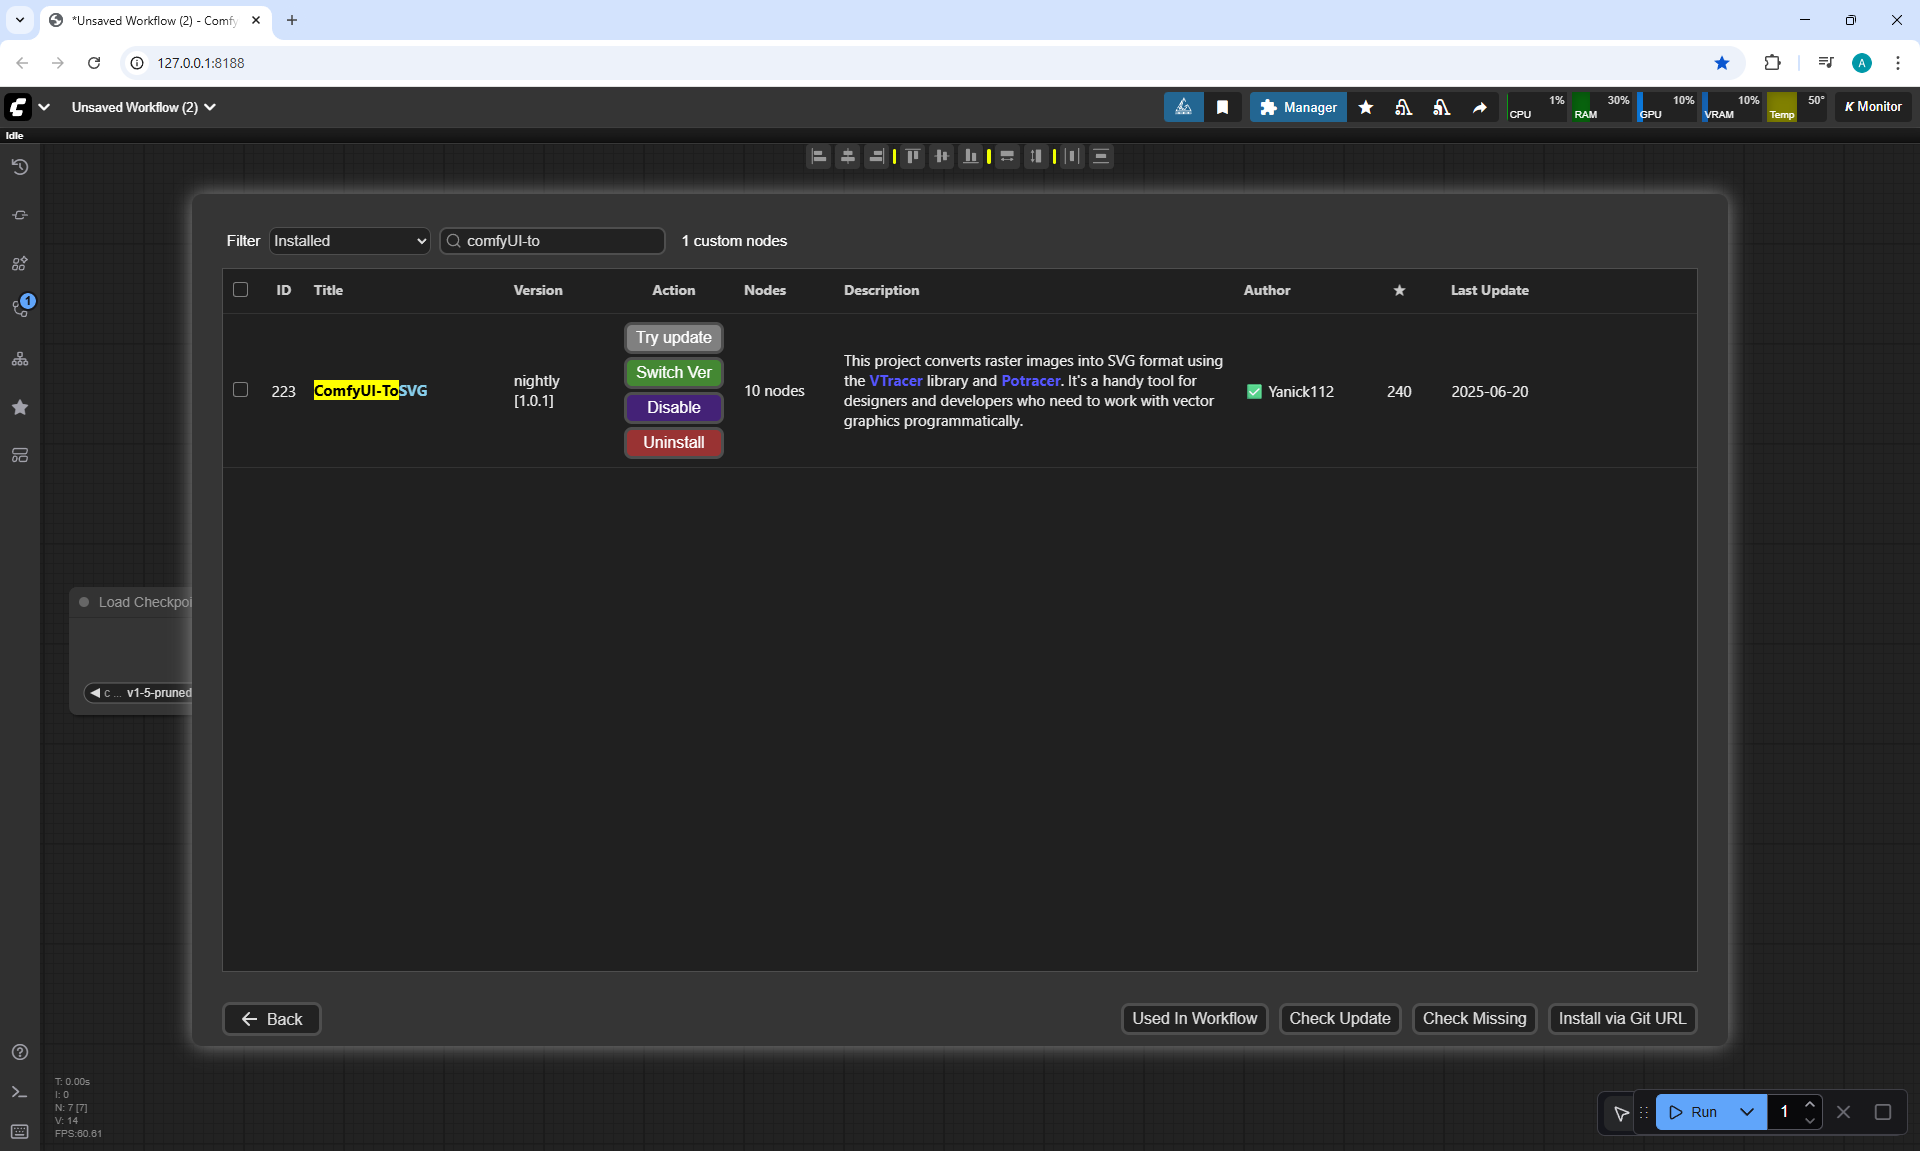Click the align top edges icon

(x=912, y=156)
